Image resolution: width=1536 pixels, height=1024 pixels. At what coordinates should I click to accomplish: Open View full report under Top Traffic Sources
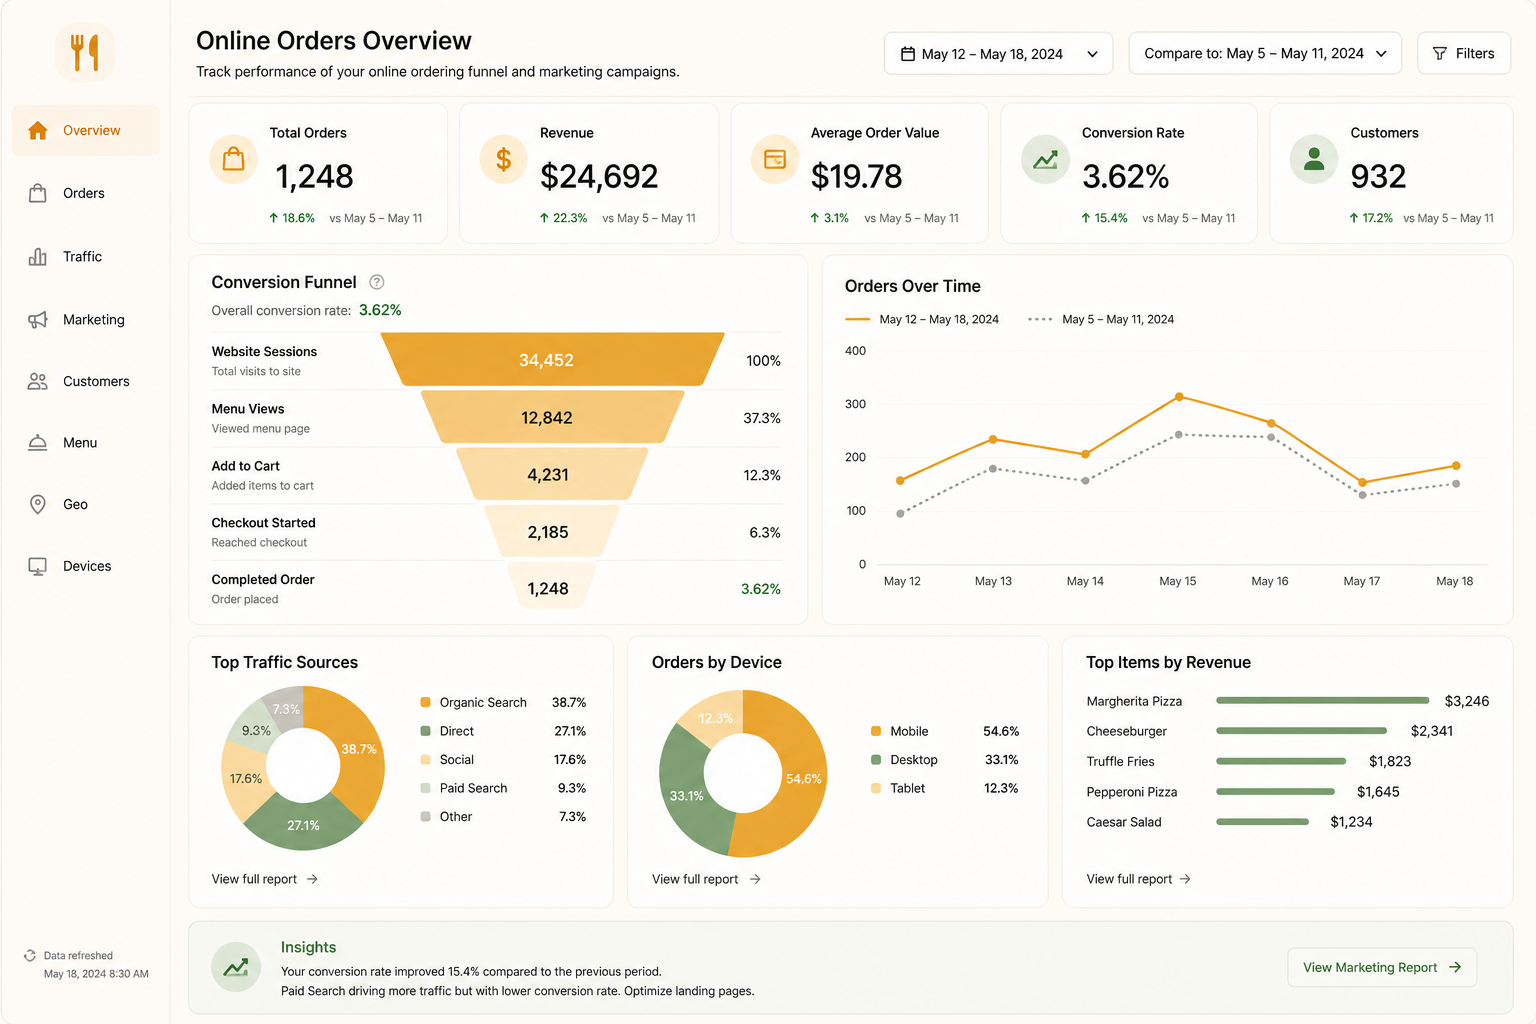pyautogui.click(x=265, y=879)
